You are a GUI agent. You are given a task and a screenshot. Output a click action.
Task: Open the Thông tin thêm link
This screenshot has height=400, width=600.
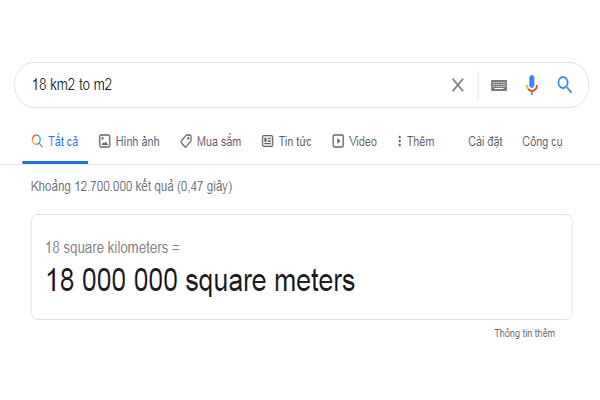524,333
